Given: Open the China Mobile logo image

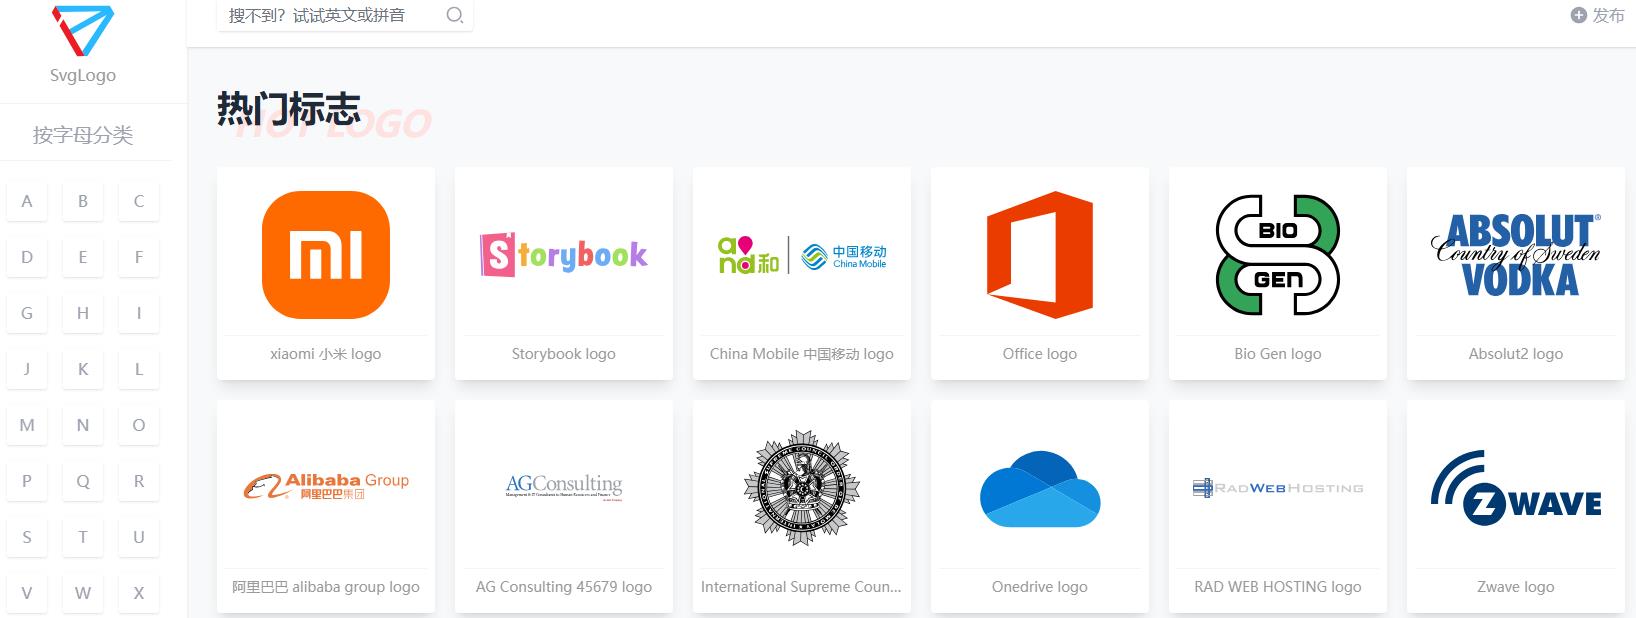Looking at the screenshot, I should (x=802, y=255).
